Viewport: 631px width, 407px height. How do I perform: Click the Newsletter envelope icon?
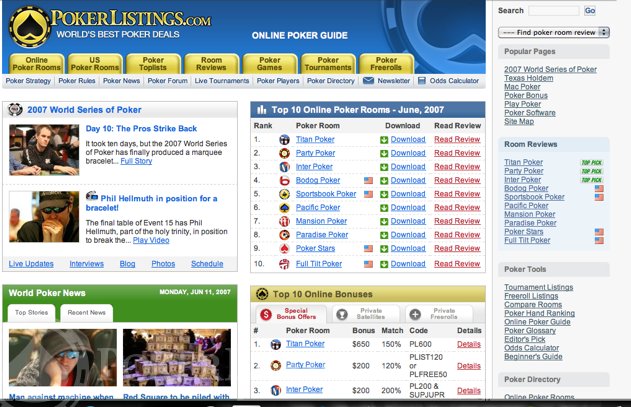point(368,81)
